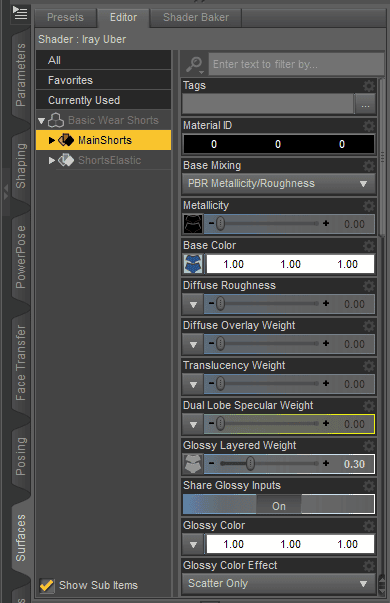Screen dimensions: 390x603
Task: Open the Diffuse Overlay Weight gear settings
Action: [x=368, y=325]
